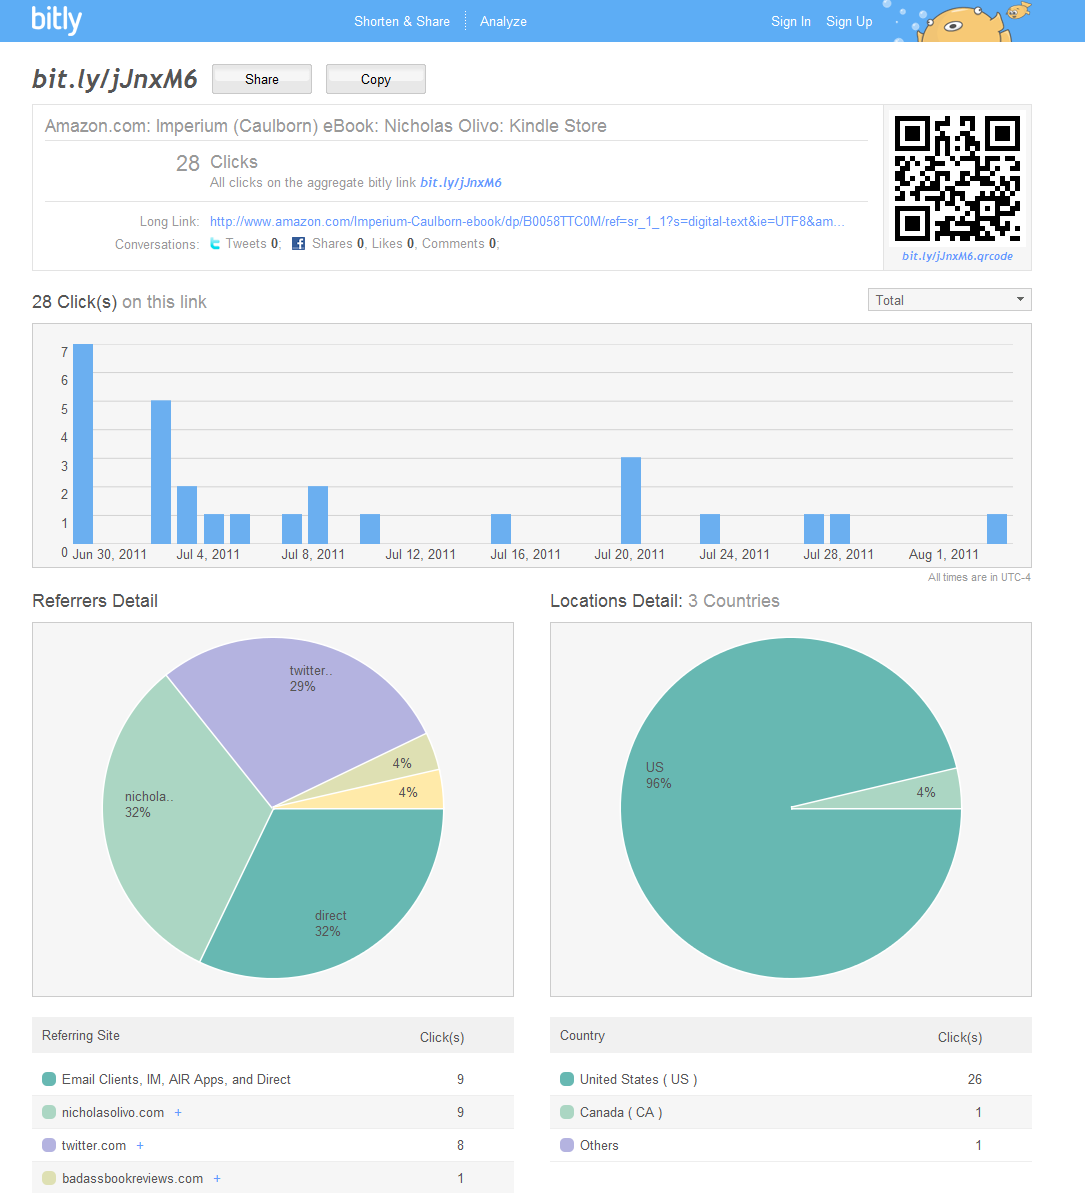Expand the nicholasolivo.com referrer with its plus

point(178,1112)
